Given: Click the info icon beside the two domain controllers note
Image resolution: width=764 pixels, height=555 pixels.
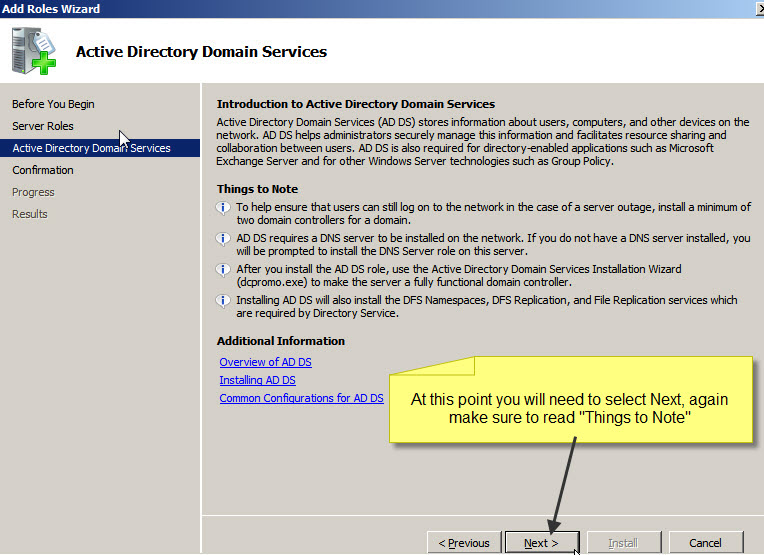Looking at the screenshot, I should [x=224, y=208].
